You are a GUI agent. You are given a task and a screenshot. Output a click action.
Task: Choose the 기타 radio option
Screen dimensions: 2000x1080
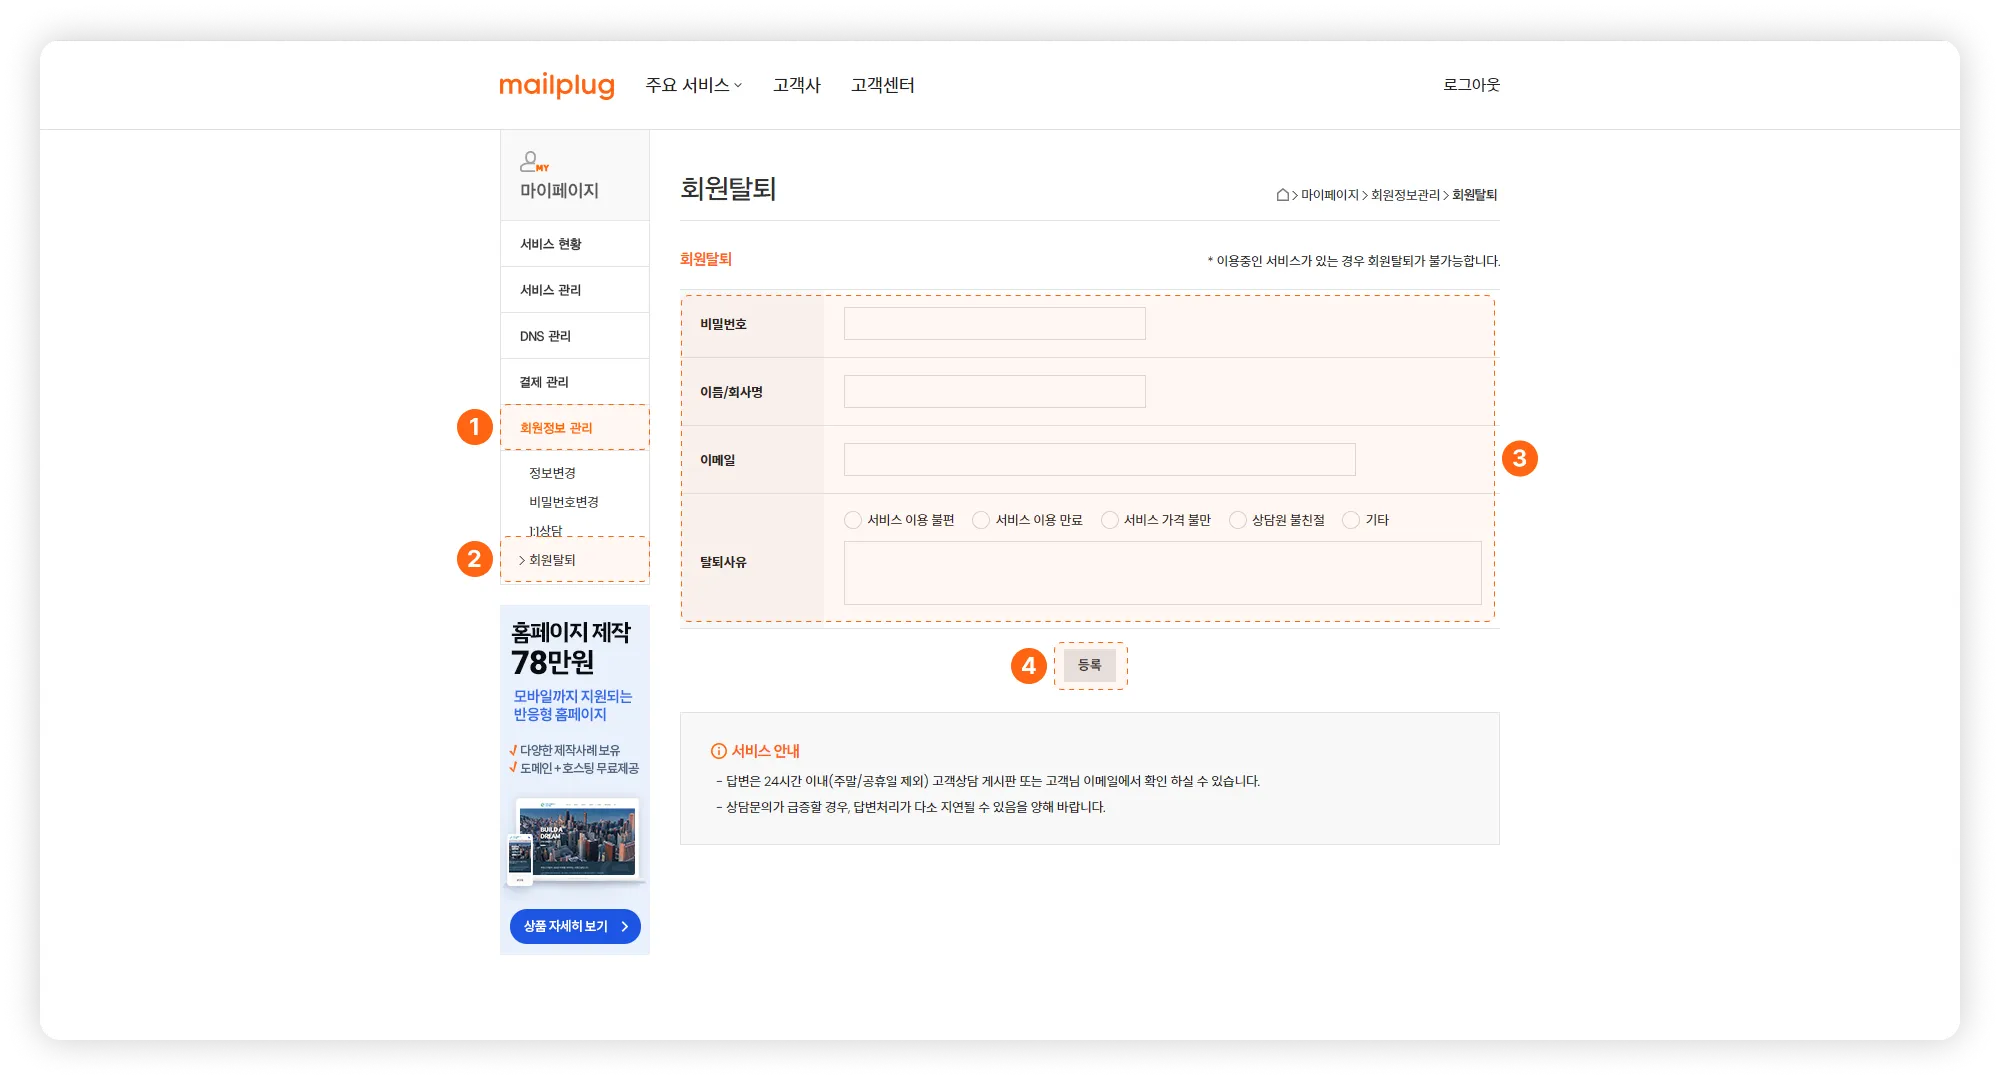(1351, 520)
